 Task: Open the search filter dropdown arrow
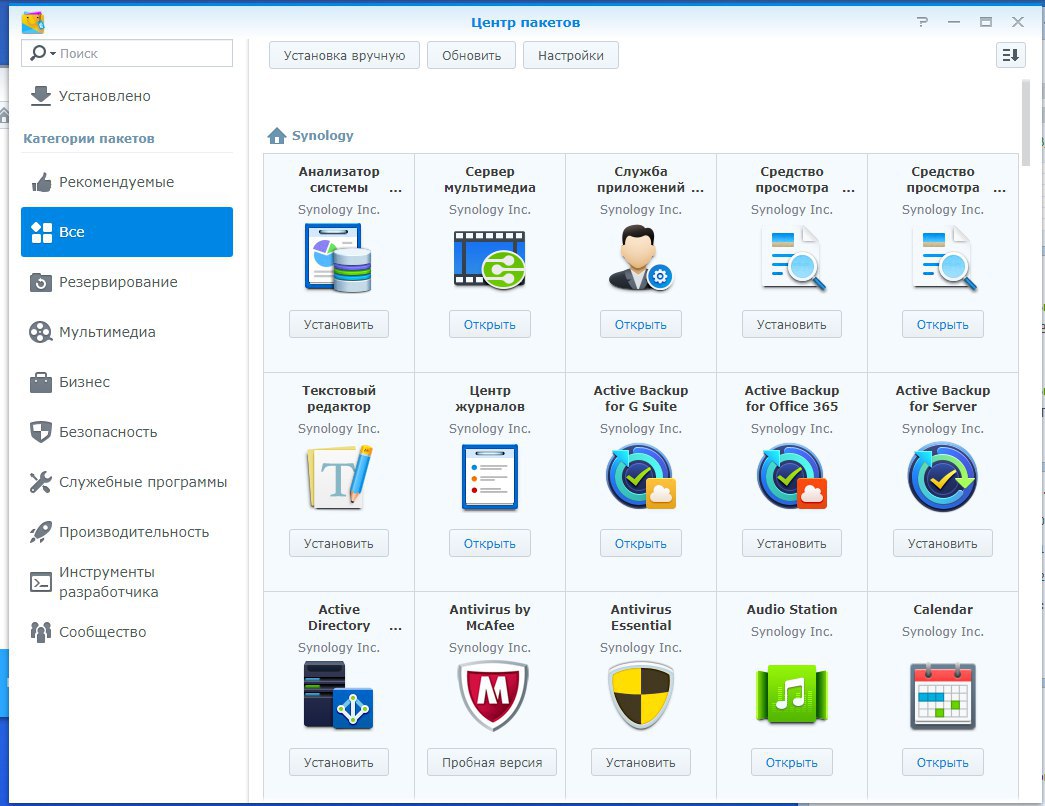tap(53, 53)
